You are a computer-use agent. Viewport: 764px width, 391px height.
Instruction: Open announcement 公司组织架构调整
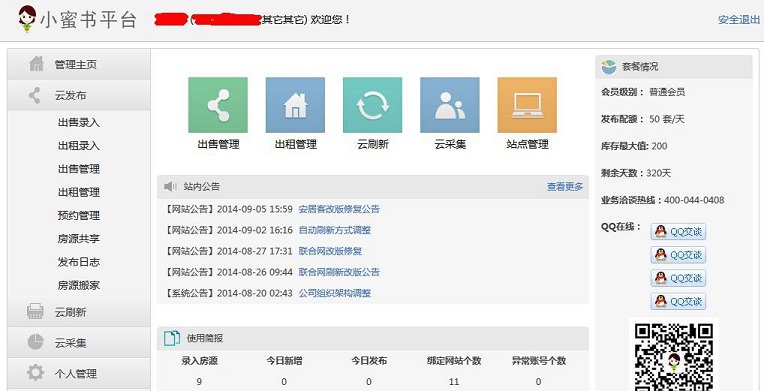click(x=335, y=293)
